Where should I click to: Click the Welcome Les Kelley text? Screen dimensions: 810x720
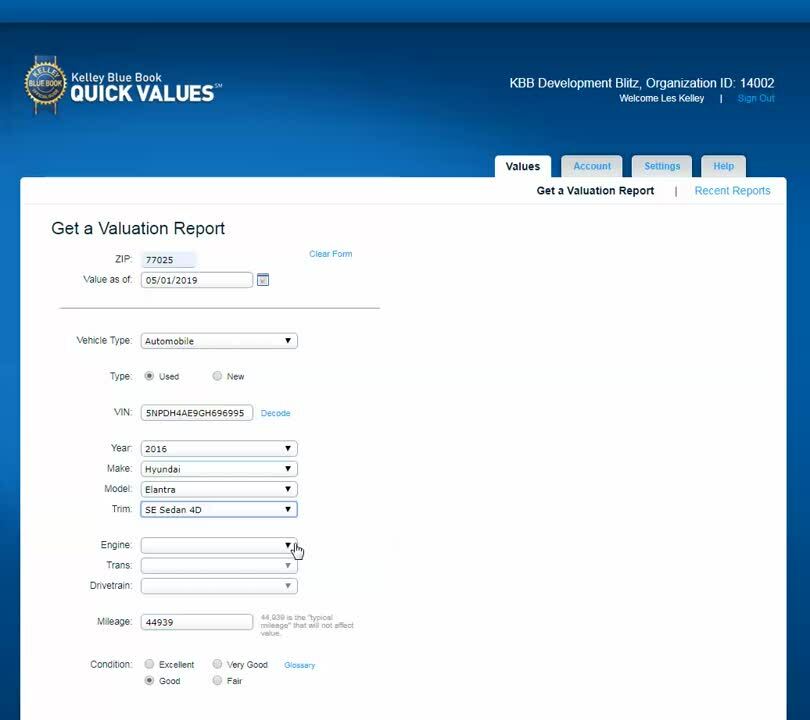[661, 98]
